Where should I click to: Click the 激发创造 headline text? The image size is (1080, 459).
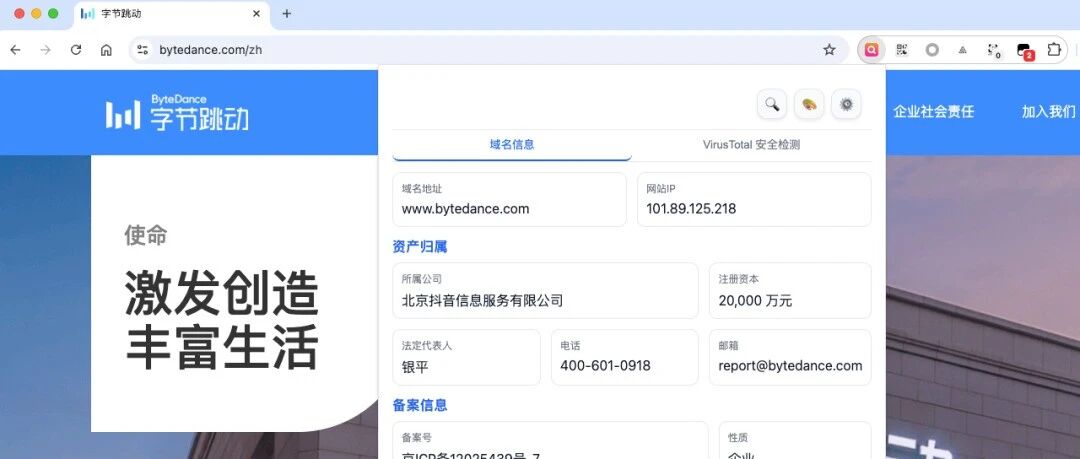coord(222,292)
